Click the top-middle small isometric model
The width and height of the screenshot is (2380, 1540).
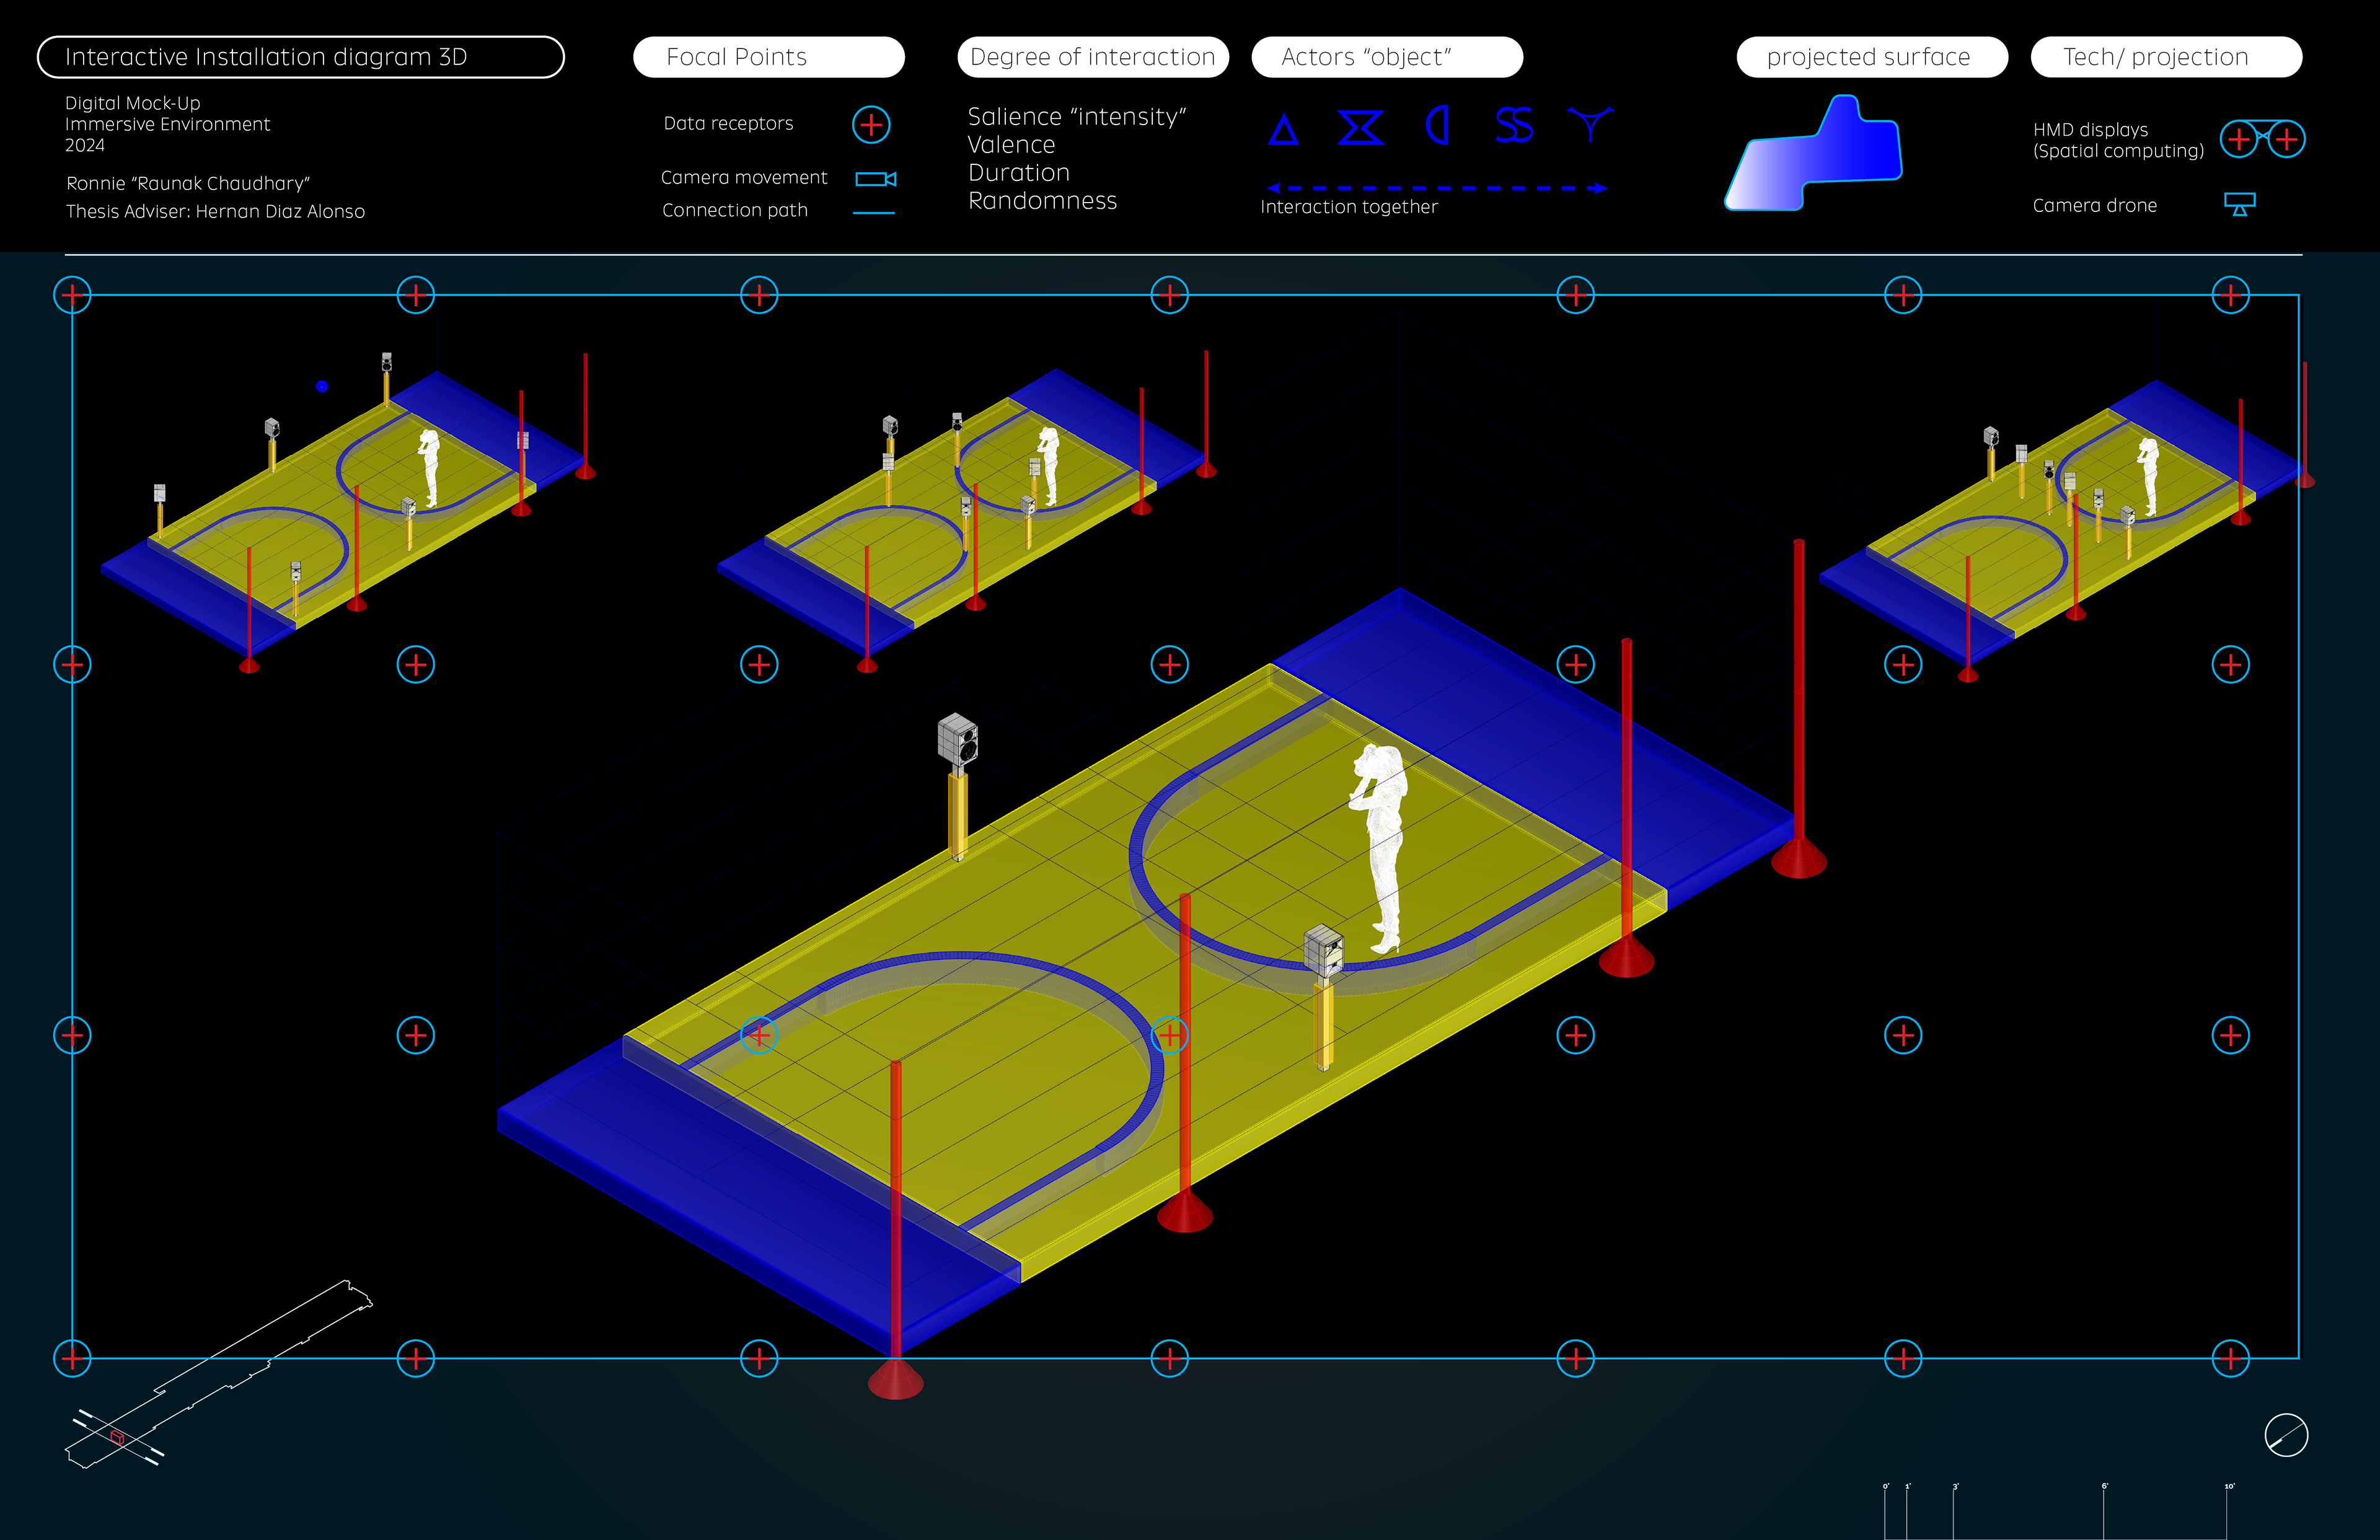pyautogui.click(x=967, y=512)
